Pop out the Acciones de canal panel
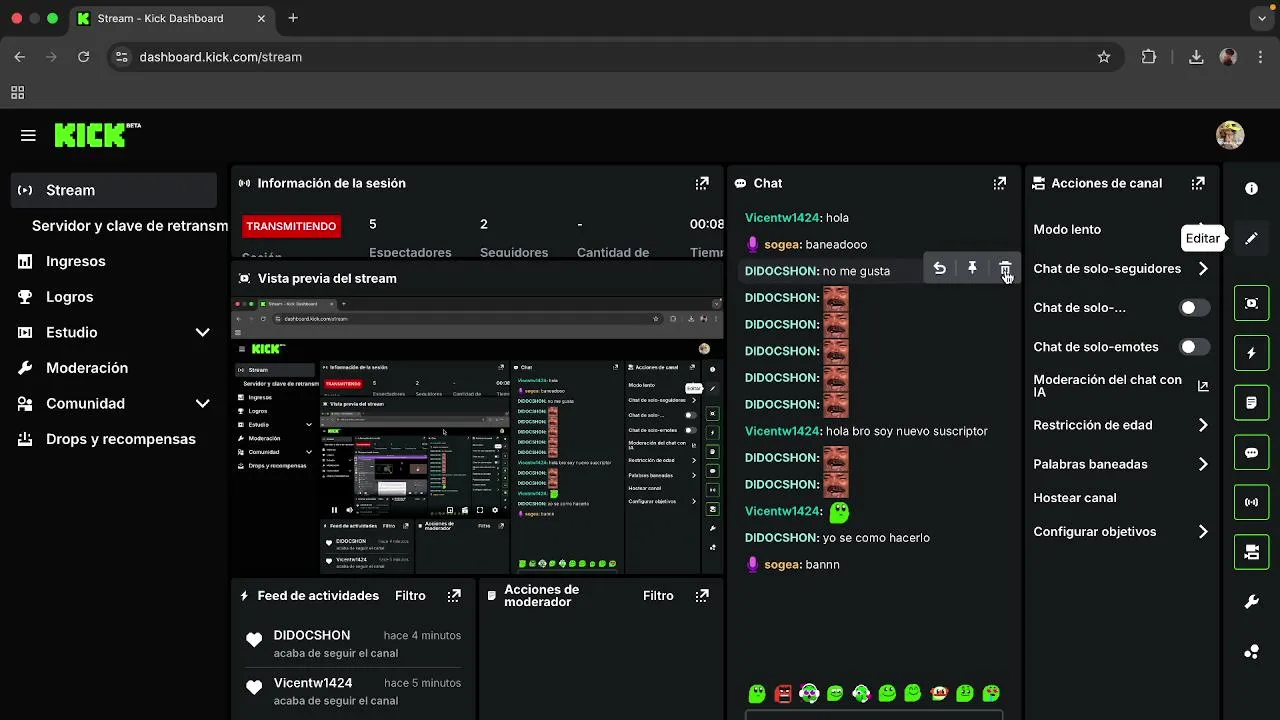The image size is (1280, 720). pos(1198,183)
